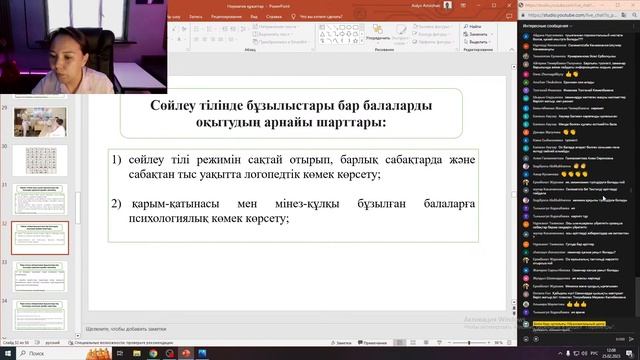Select slide 30 thumbnail
This screenshot has width=640, height=360.
tap(40, 160)
